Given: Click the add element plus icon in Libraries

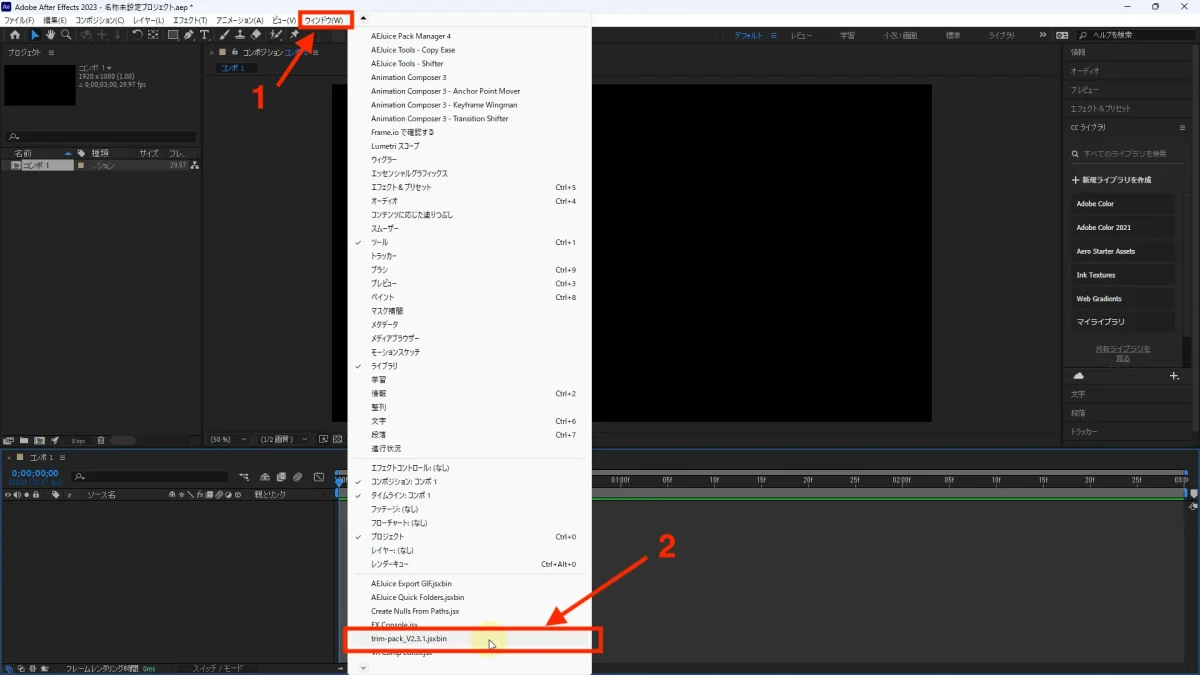Looking at the screenshot, I should [1174, 376].
